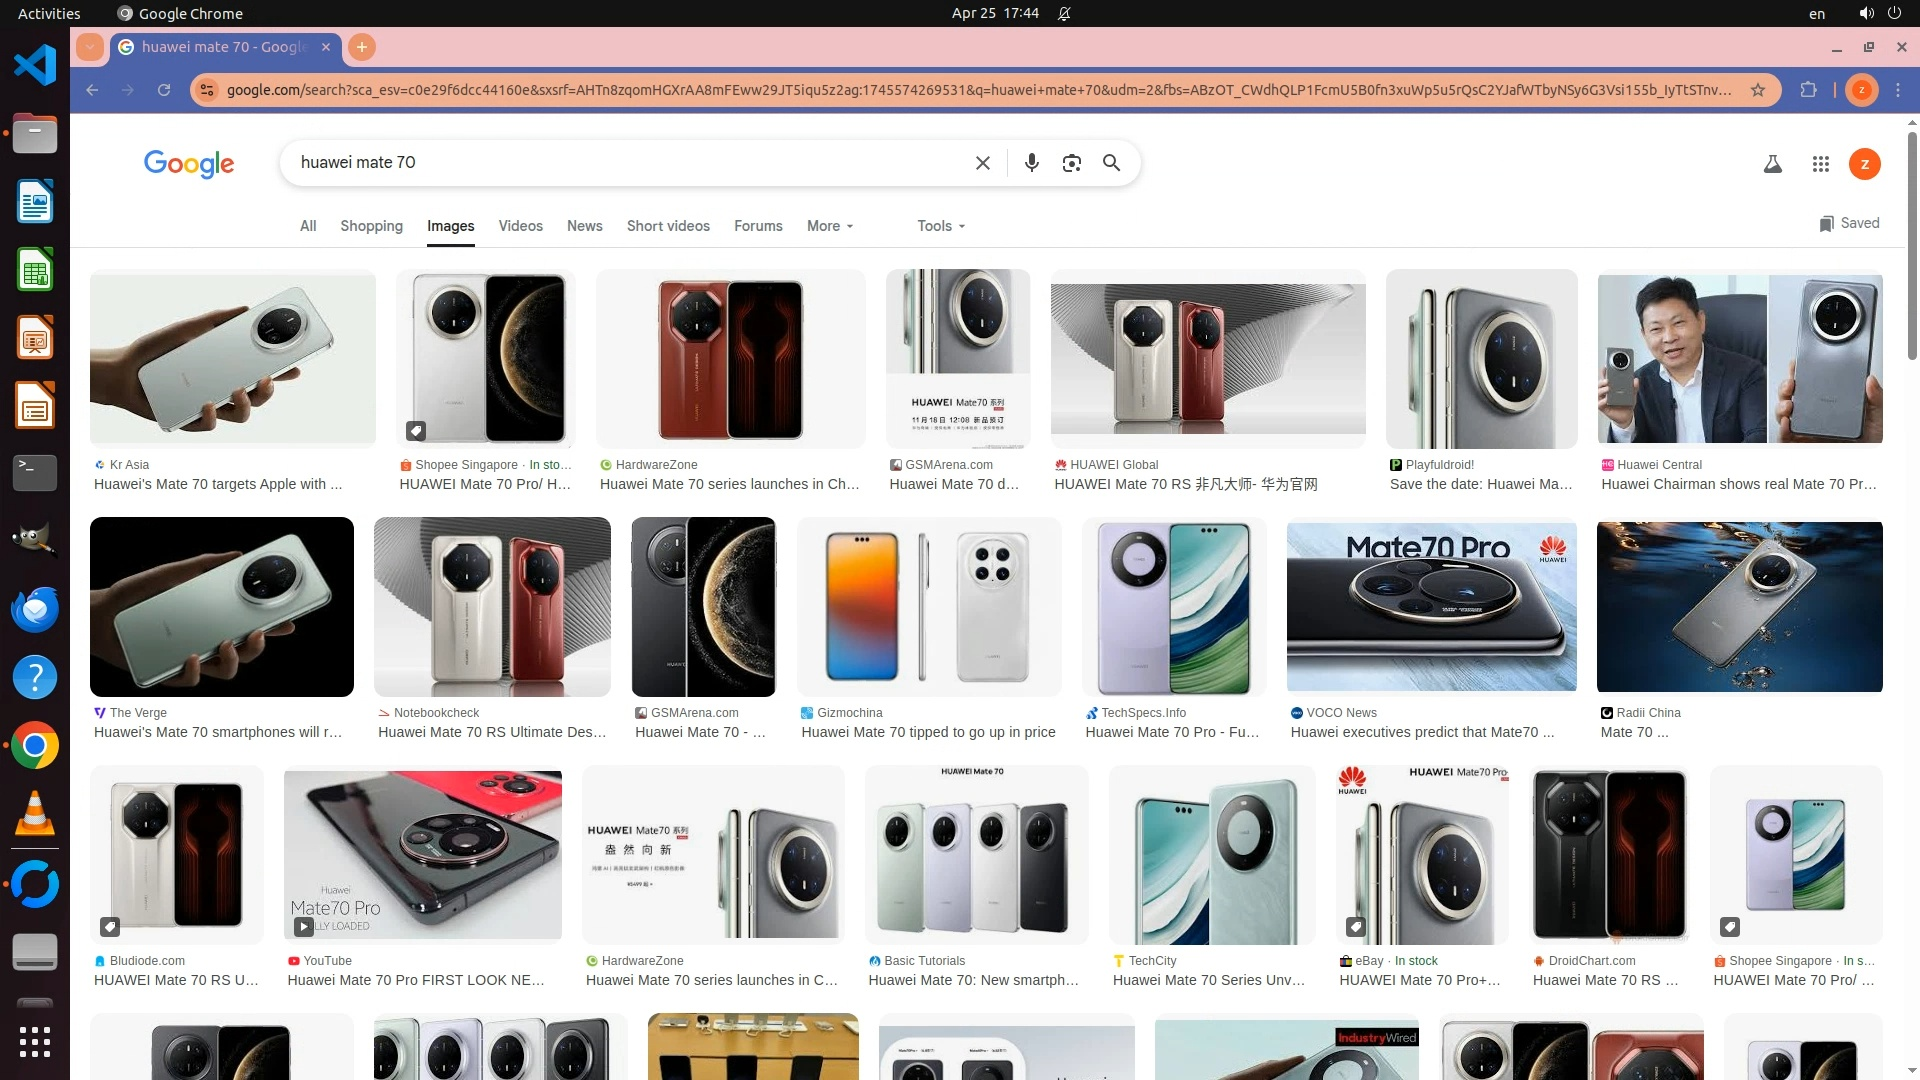Switch to the Shopping tab
Image resolution: width=1920 pixels, height=1080 pixels.
(x=371, y=226)
